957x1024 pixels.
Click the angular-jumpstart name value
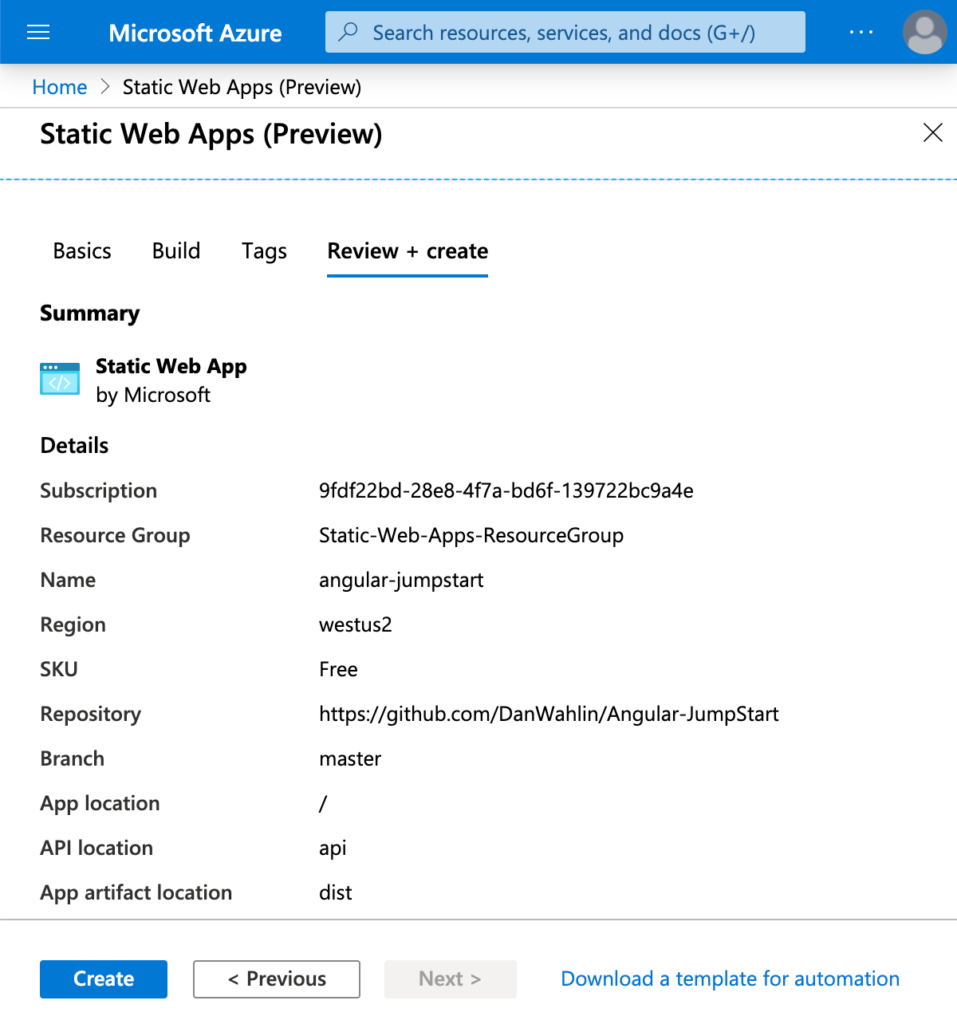coord(401,580)
